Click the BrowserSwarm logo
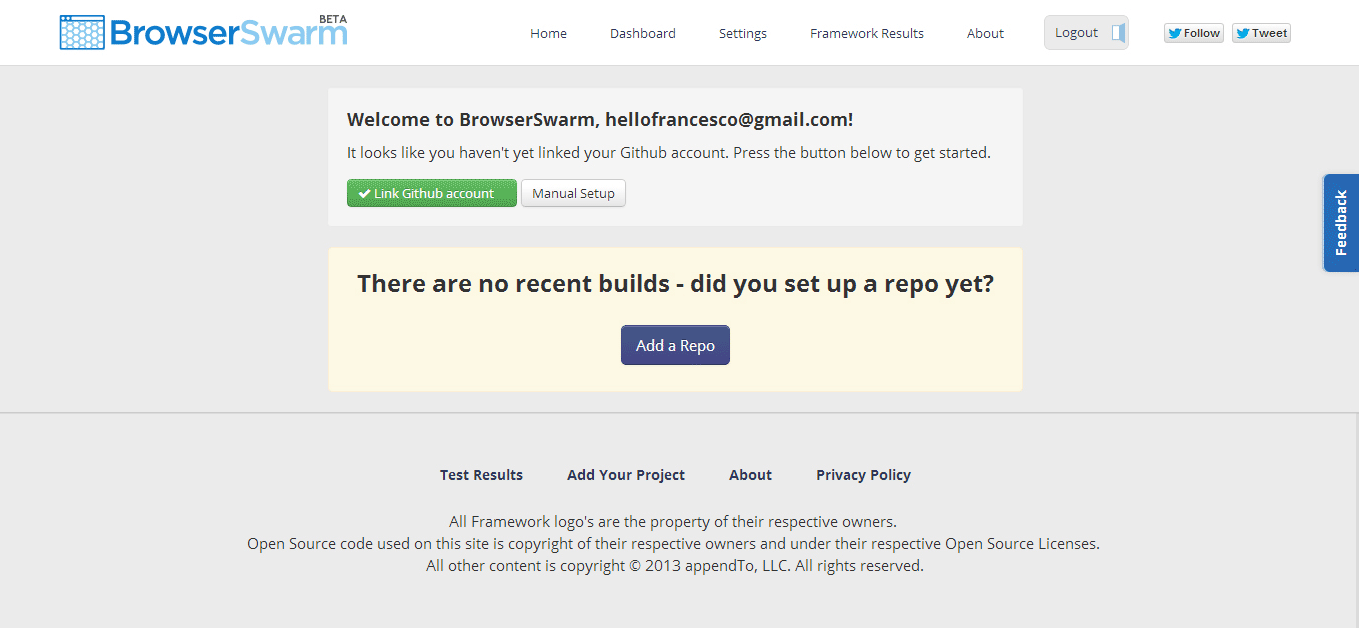 point(204,32)
